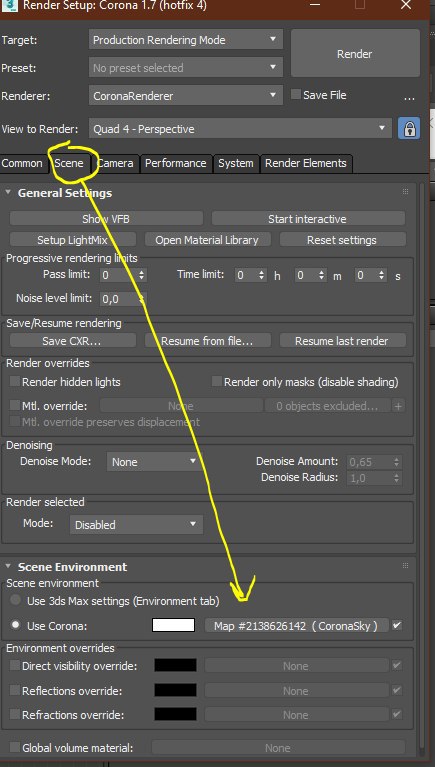The image size is (435, 767).
Task: Toggle Reflections override checkbox
Action: pos(15,690)
